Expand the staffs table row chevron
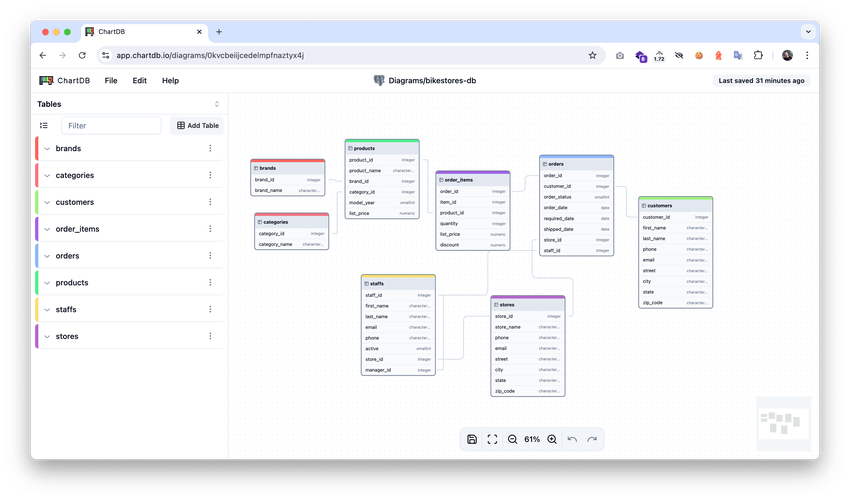 click(x=47, y=310)
